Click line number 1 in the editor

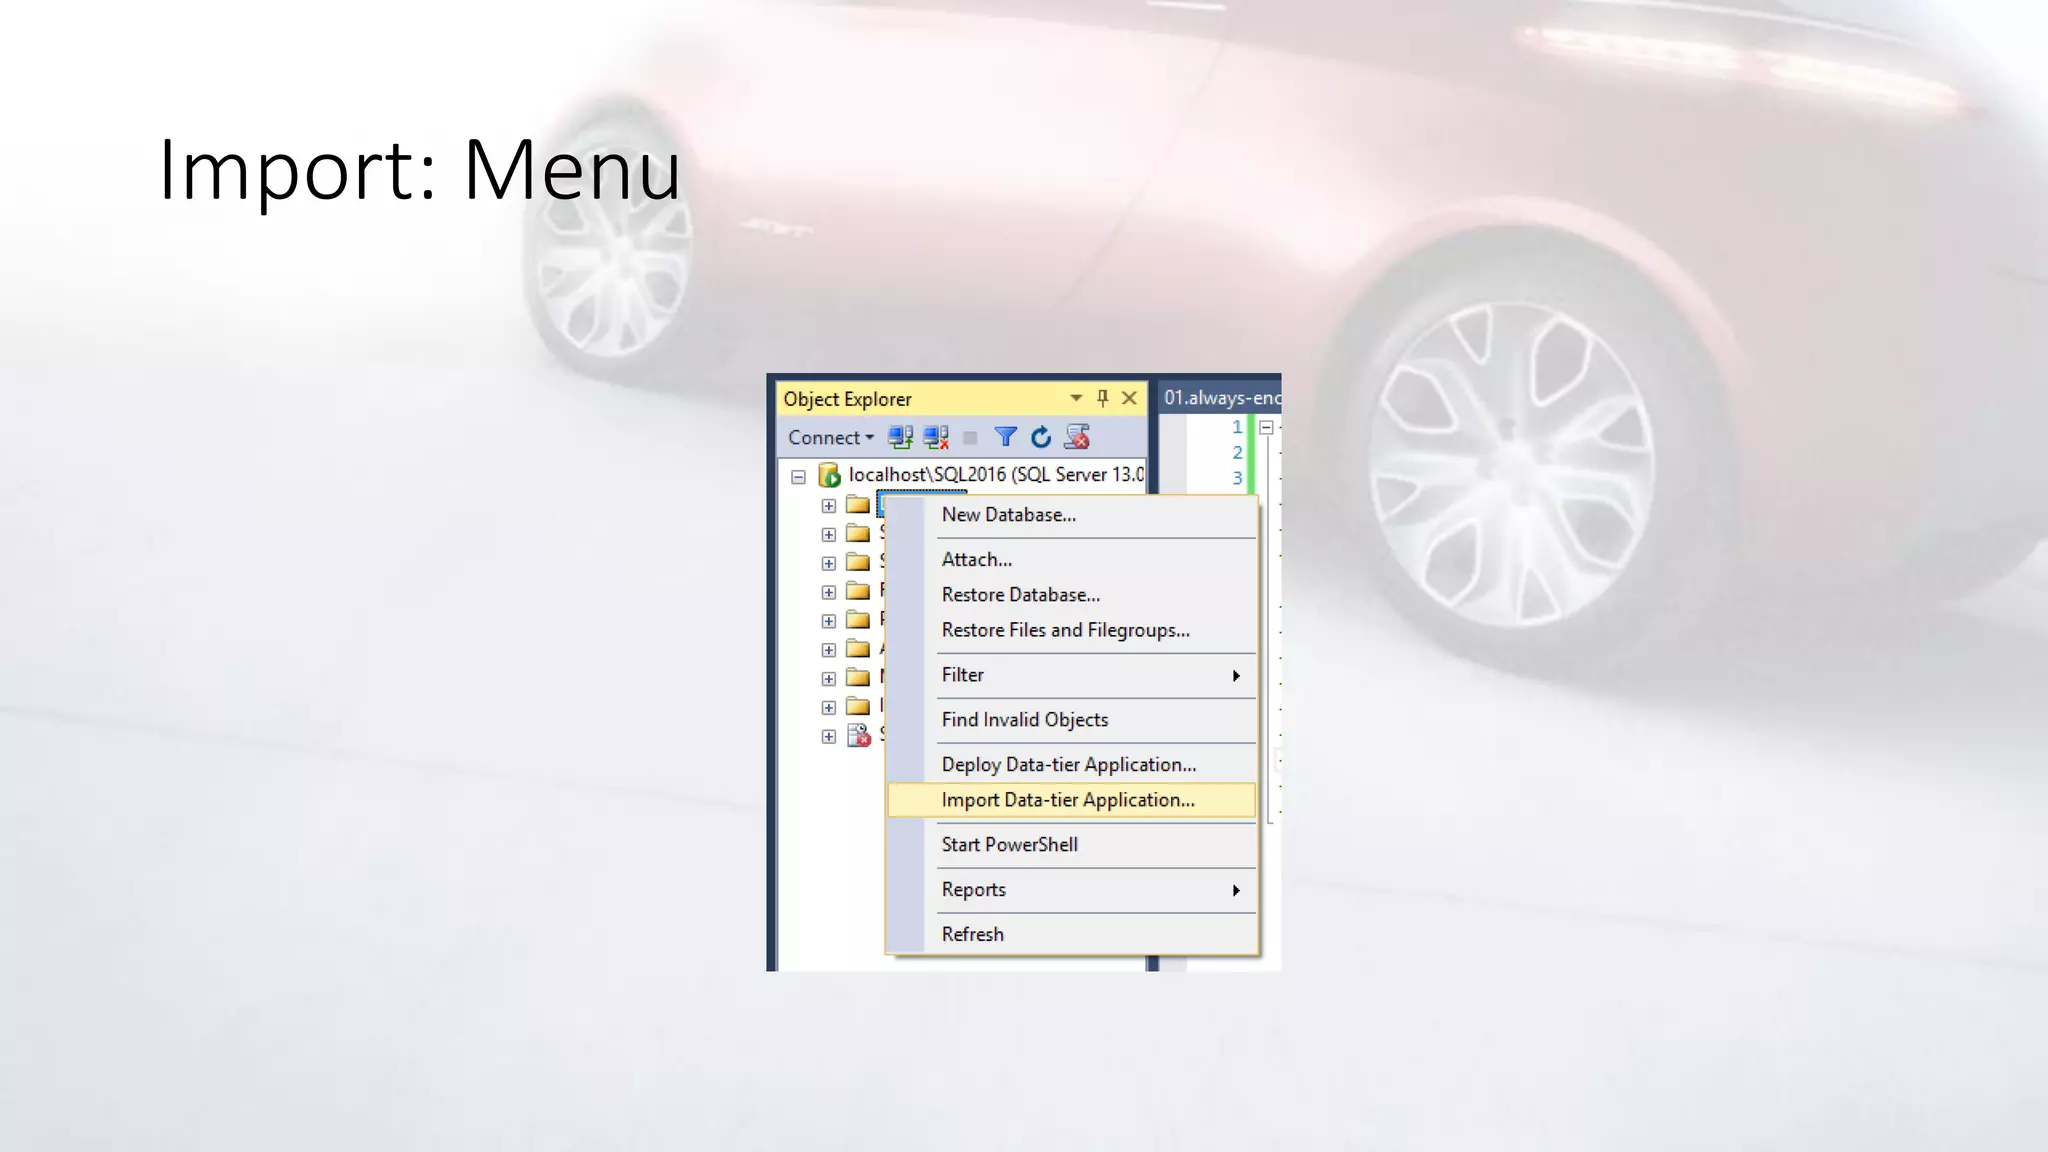point(1237,427)
